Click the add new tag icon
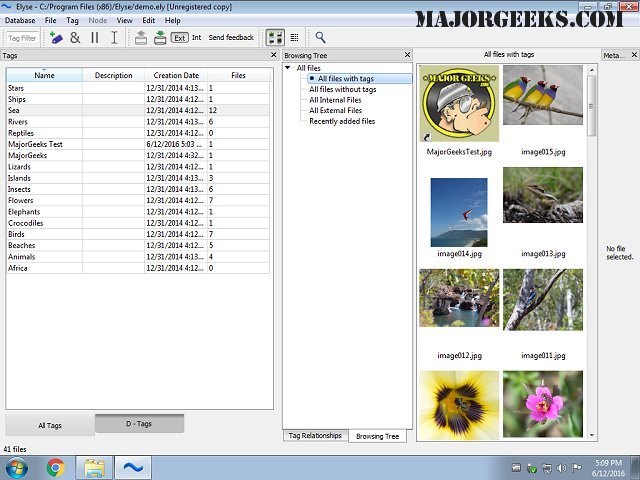This screenshot has height=480, width=640. [x=56, y=38]
